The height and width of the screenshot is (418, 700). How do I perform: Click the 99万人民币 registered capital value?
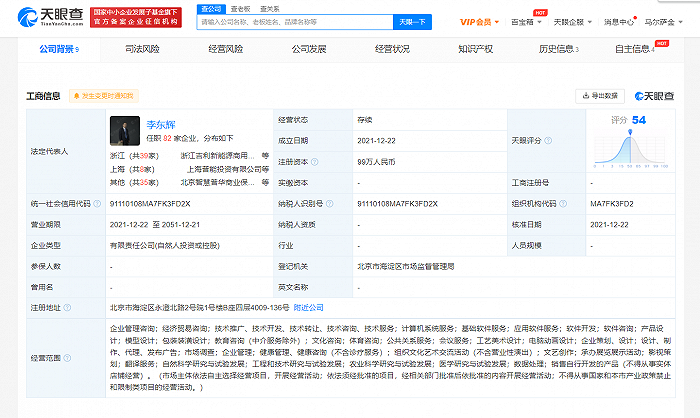[376, 162]
